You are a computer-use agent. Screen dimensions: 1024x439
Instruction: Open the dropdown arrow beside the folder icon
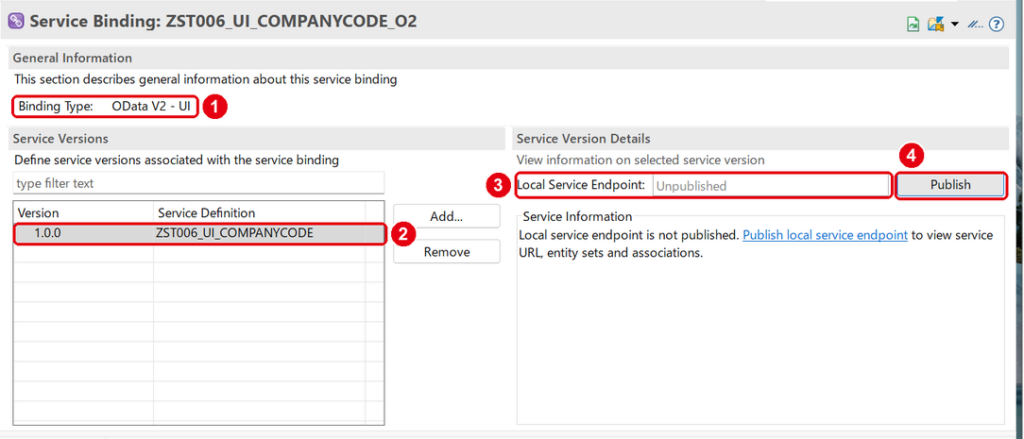(954, 25)
